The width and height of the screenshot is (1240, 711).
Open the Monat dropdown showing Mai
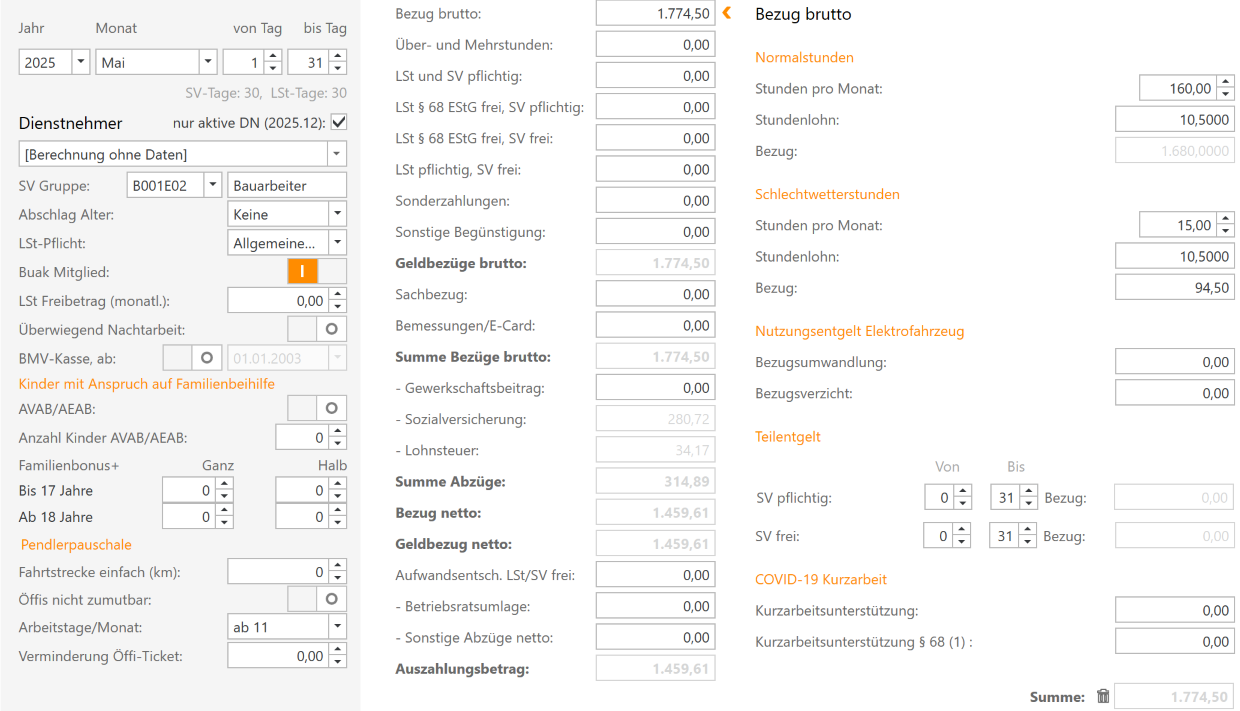[207, 61]
